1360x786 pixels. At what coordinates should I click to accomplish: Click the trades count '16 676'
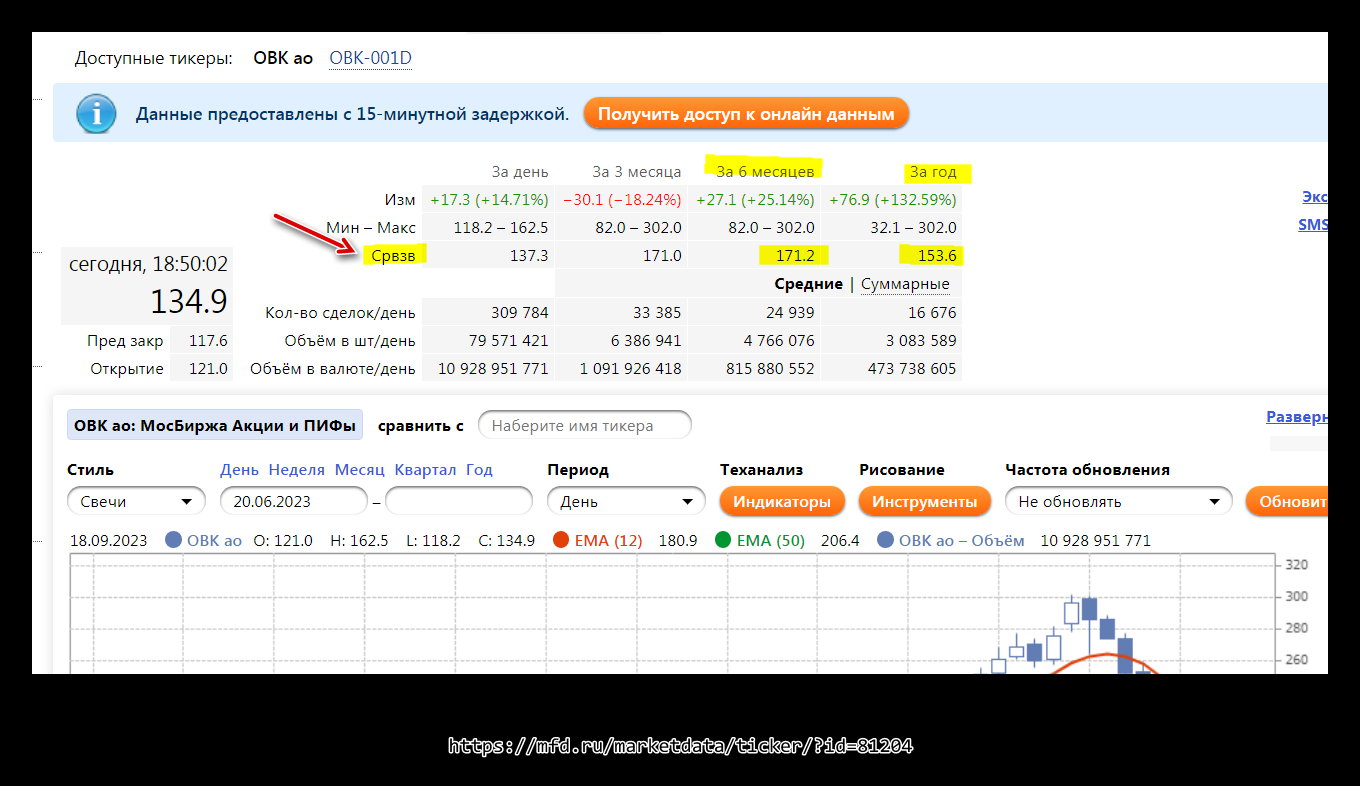point(933,313)
